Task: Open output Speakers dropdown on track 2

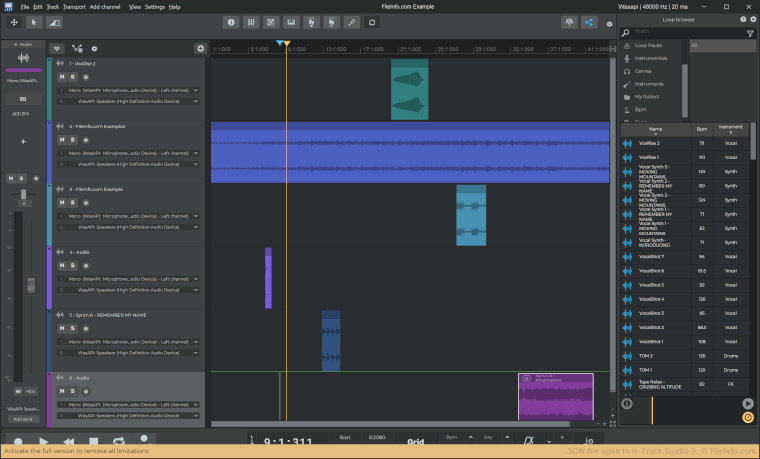Action: pos(195,162)
